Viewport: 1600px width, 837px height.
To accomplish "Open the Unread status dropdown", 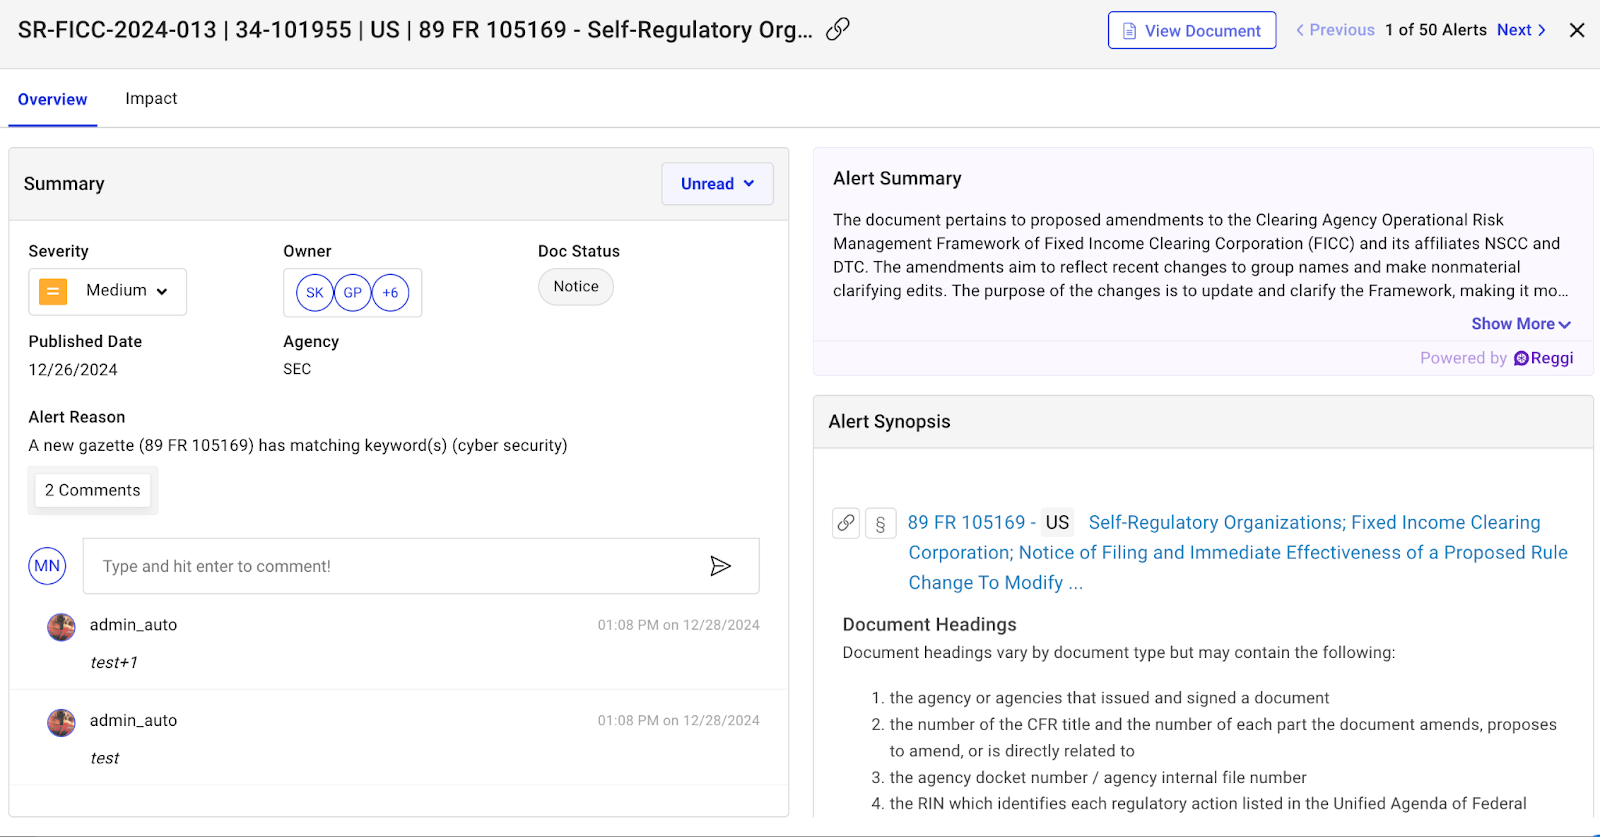I will coord(717,184).
